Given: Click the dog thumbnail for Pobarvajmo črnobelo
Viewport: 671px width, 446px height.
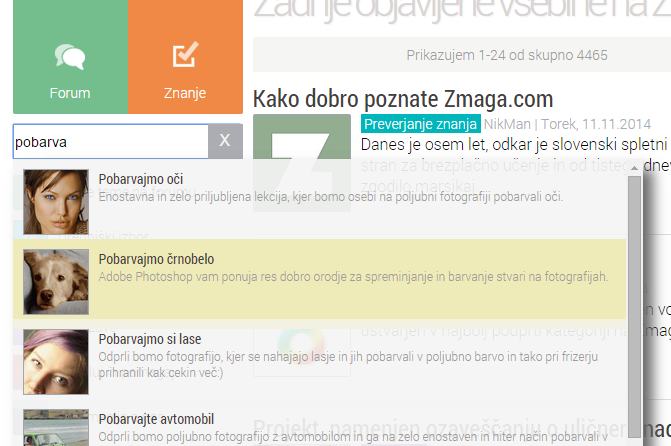Looking at the screenshot, I should tap(55, 276).
